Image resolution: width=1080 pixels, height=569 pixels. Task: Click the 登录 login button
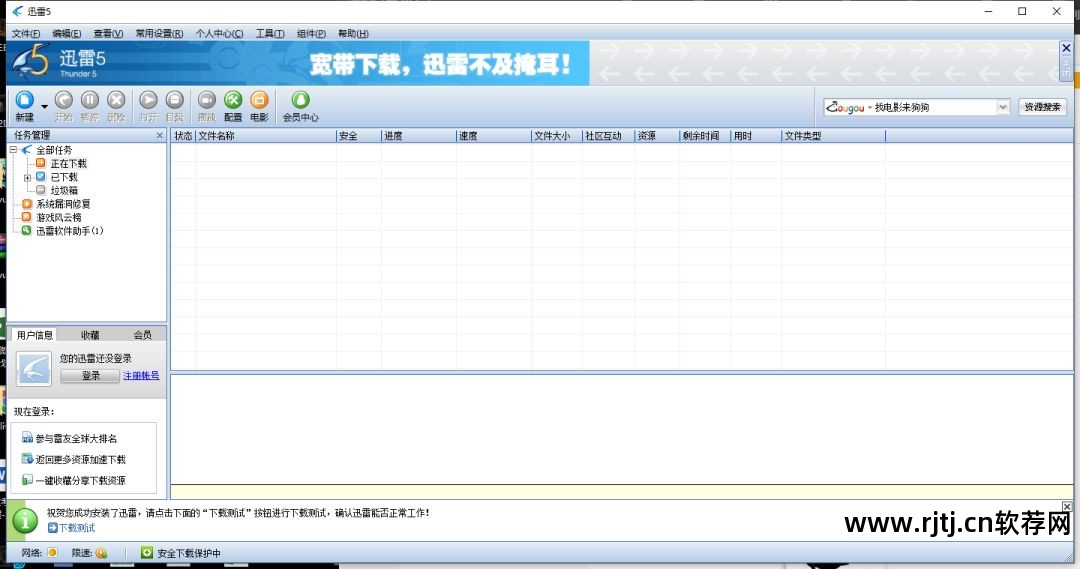(x=90, y=375)
